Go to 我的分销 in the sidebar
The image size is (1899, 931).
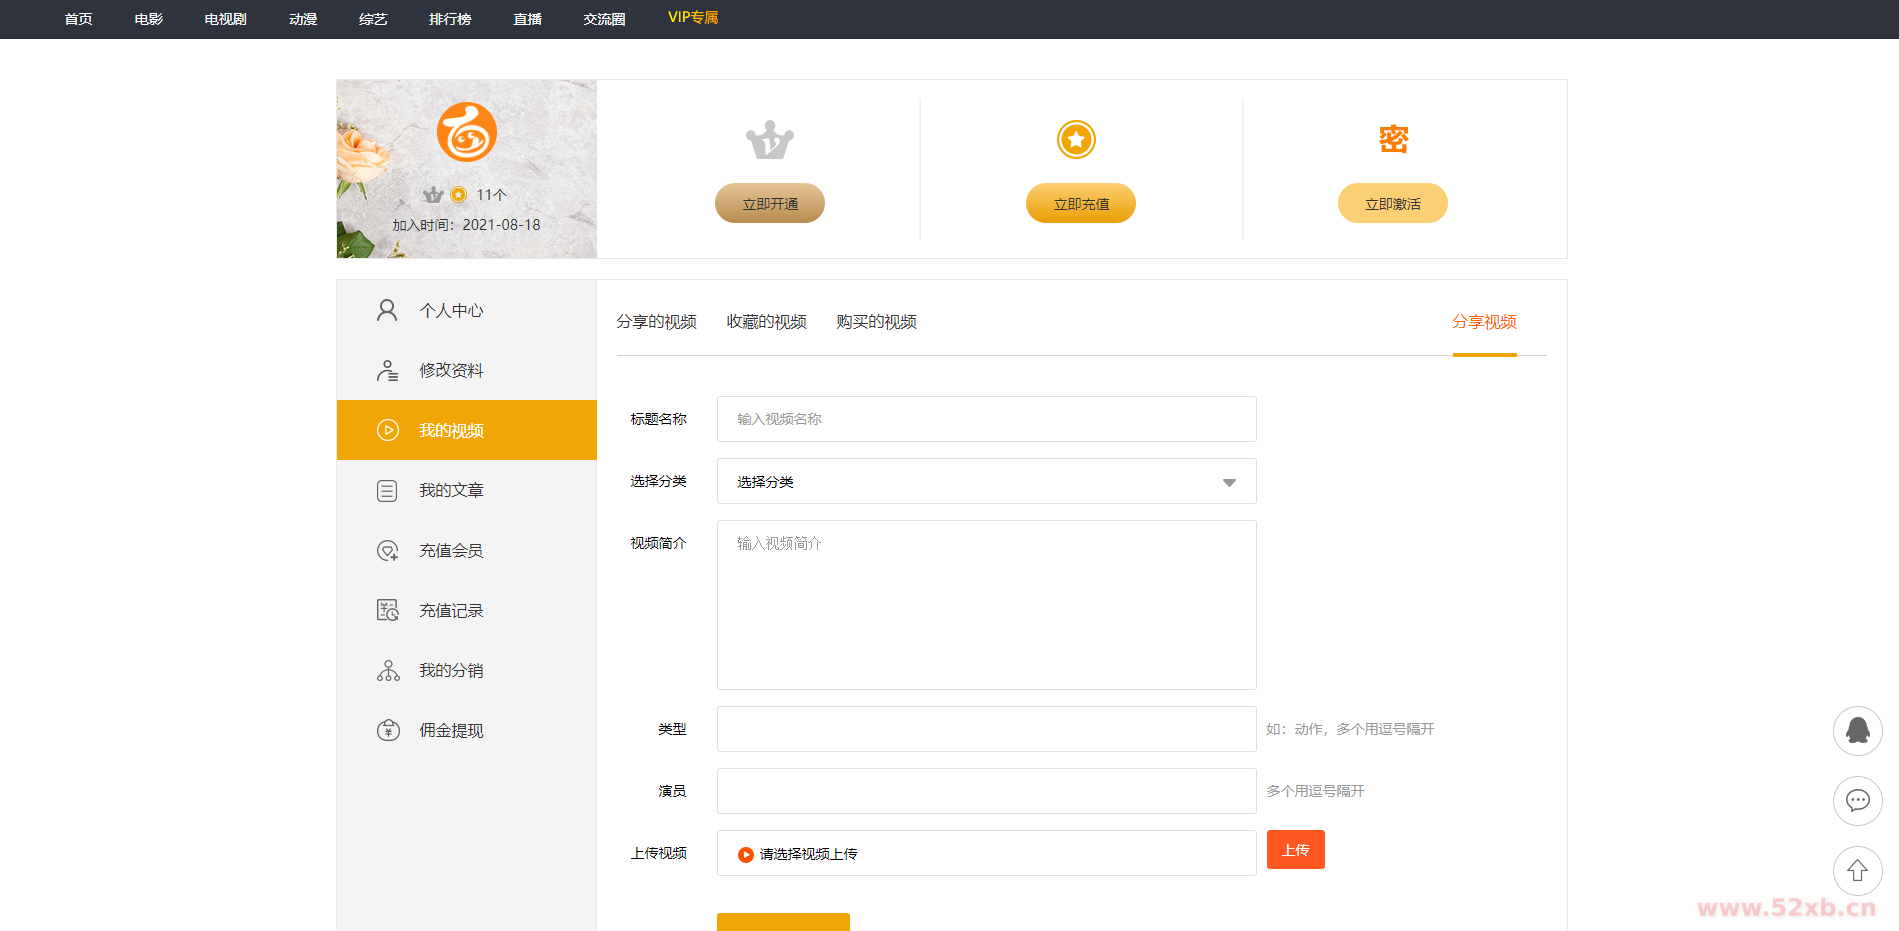click(x=451, y=671)
